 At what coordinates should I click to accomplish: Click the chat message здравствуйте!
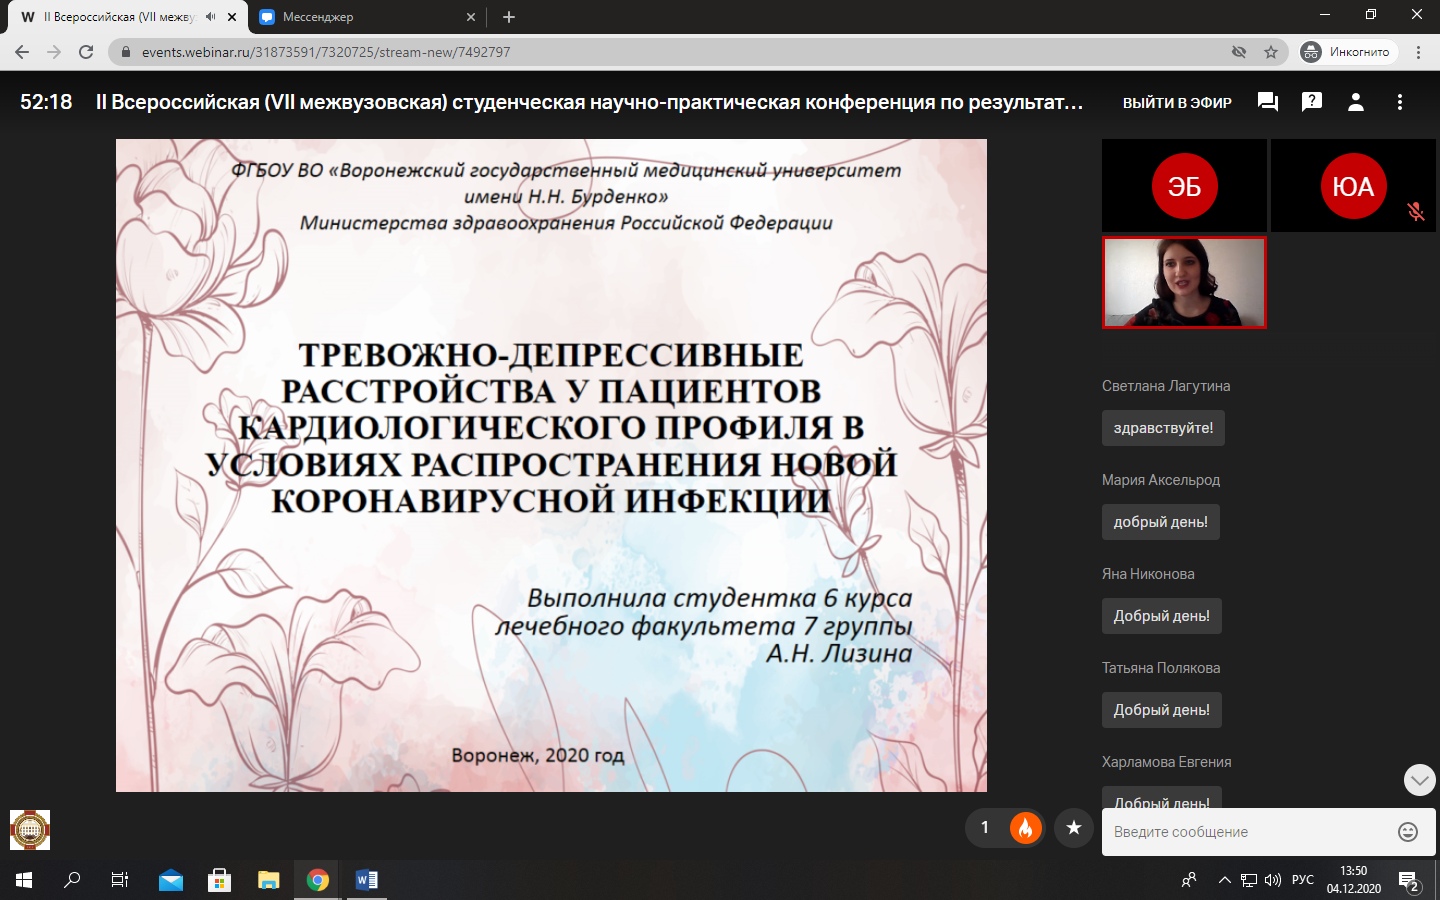[1163, 428]
